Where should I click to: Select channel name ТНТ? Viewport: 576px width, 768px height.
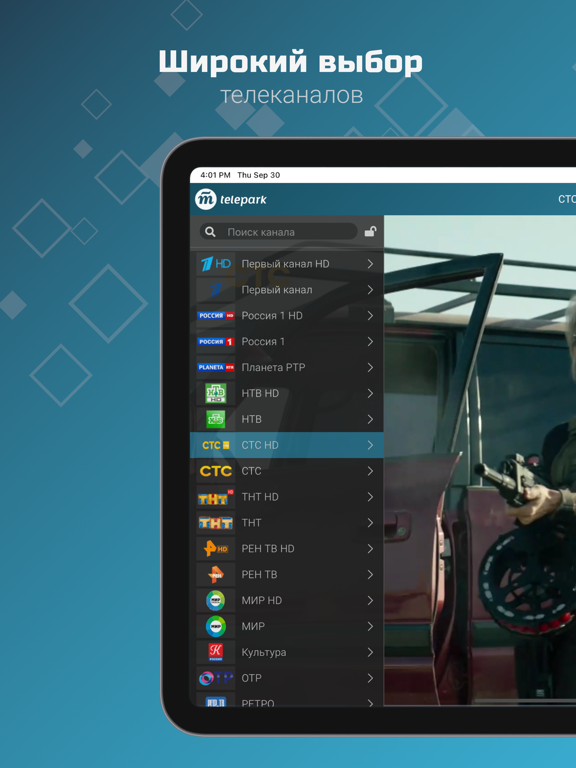tap(251, 523)
